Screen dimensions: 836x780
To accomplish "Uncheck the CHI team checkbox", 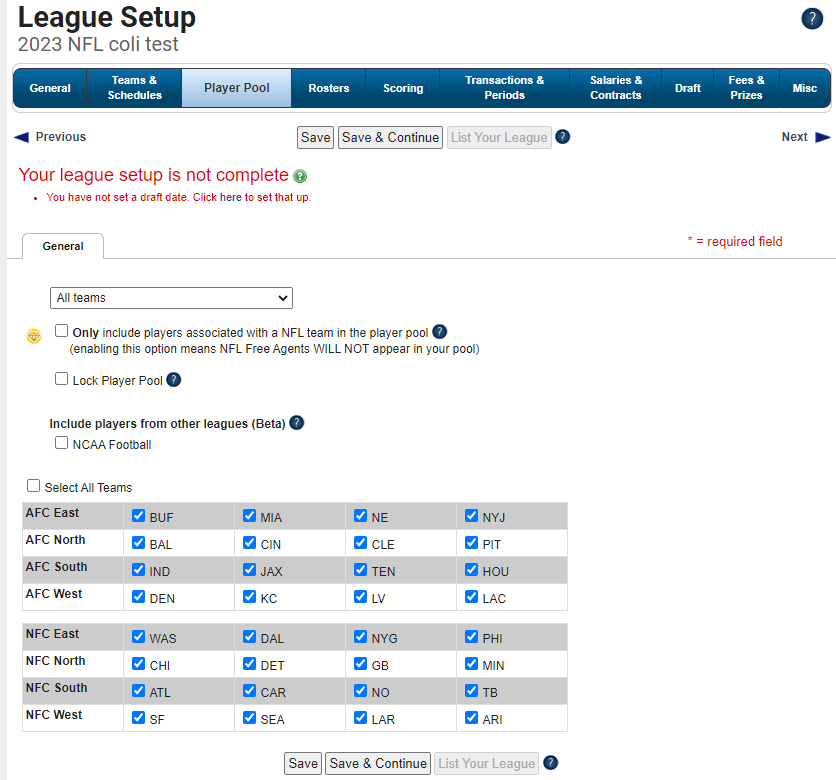I will (x=139, y=663).
